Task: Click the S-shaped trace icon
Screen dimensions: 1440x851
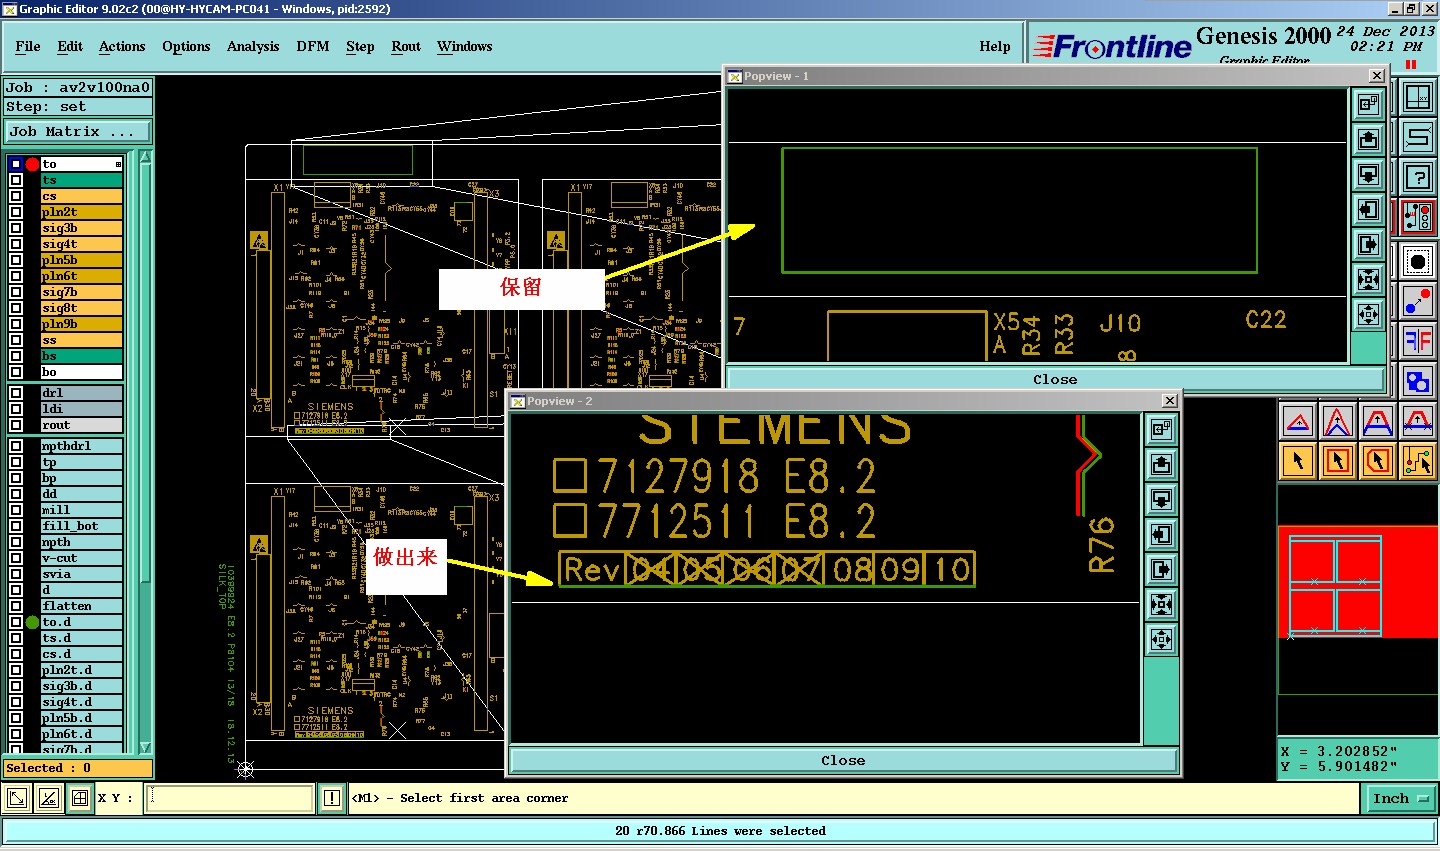Action: [x=1418, y=137]
